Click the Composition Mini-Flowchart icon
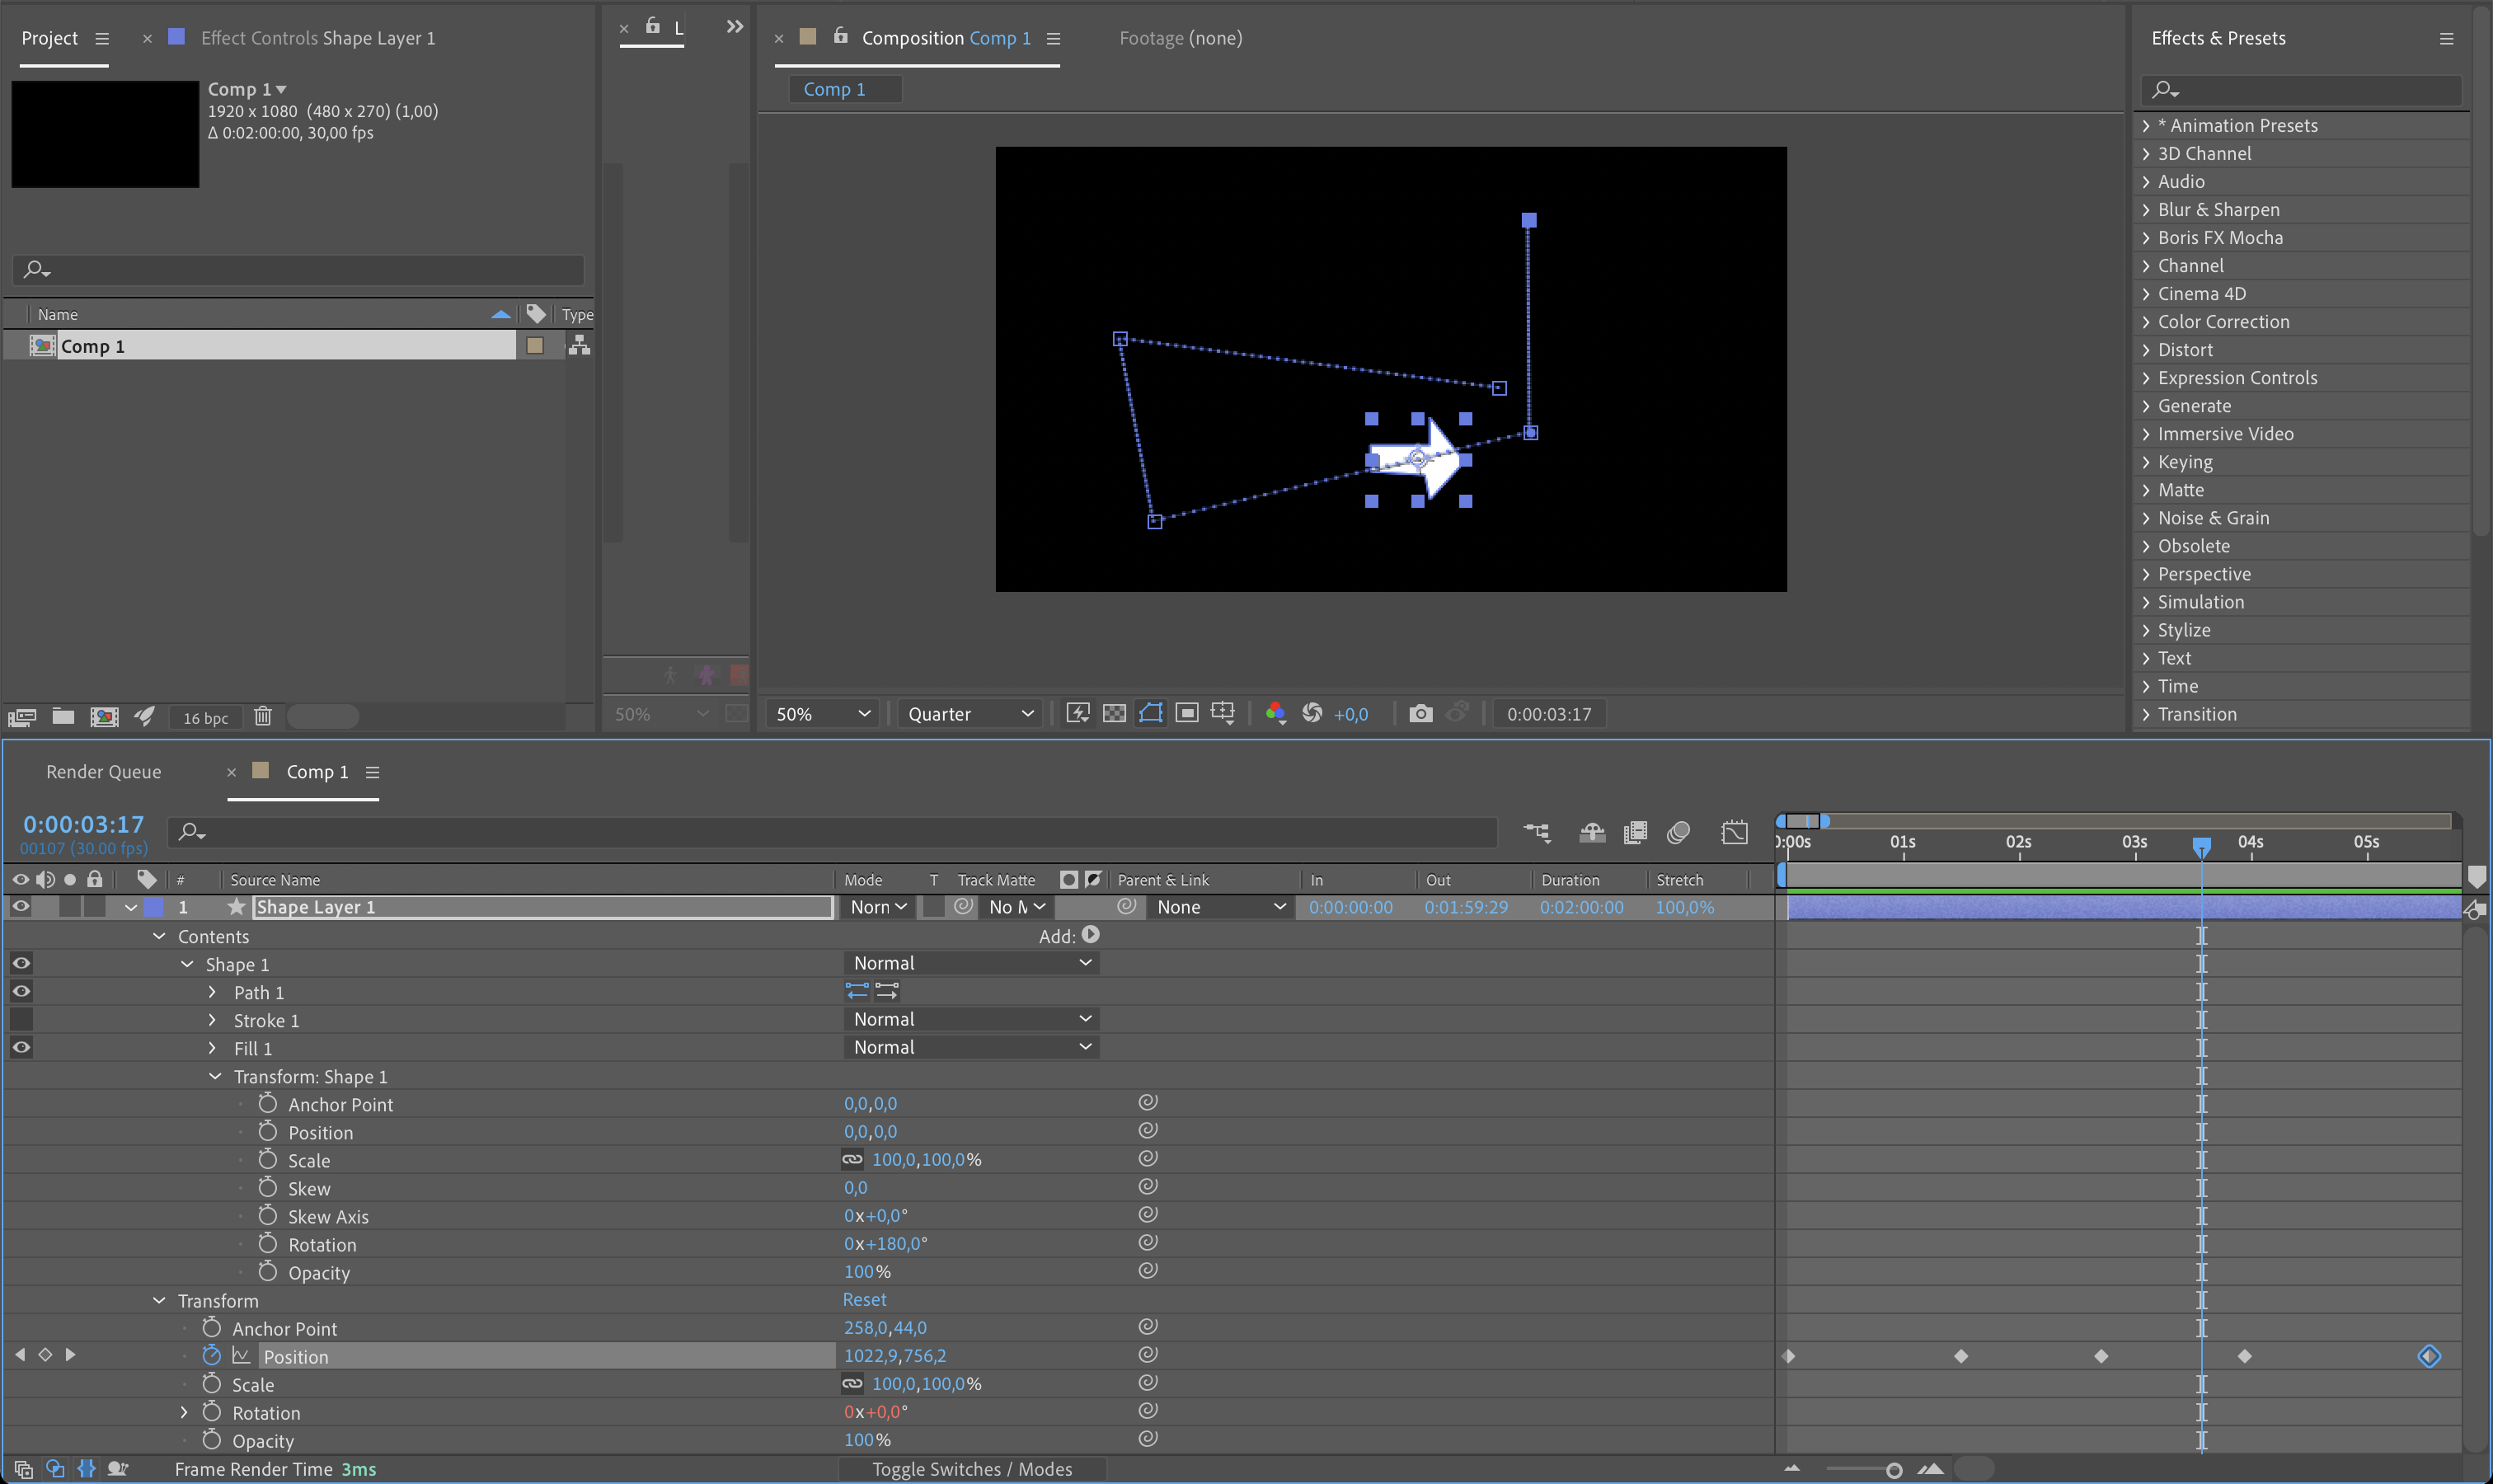 1537,831
